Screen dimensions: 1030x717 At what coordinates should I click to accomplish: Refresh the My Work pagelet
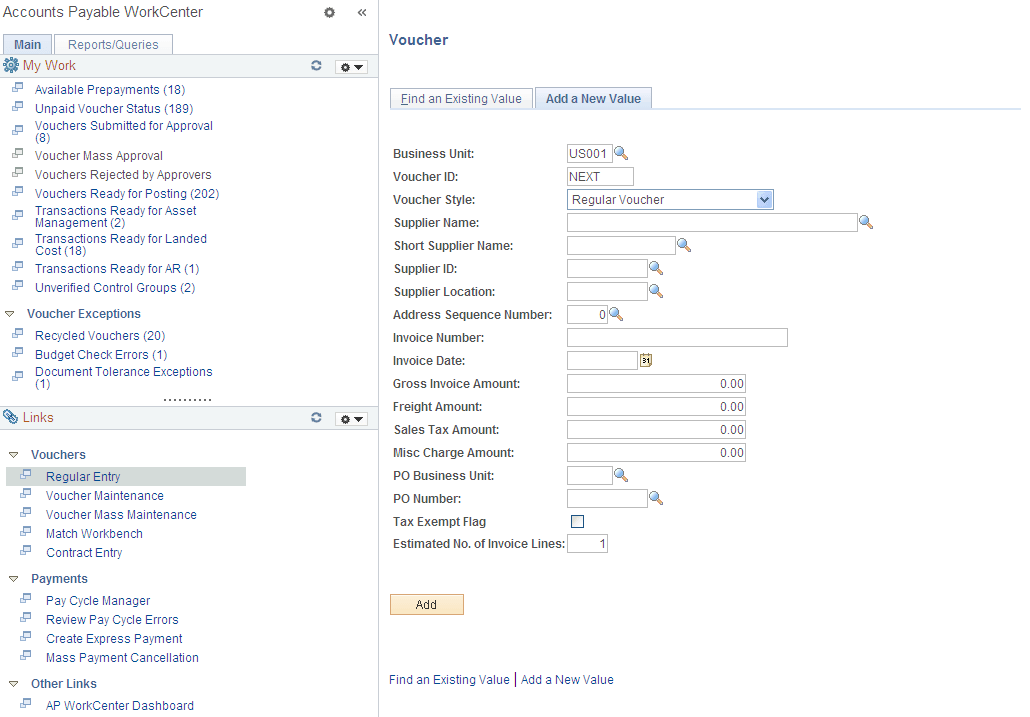(316, 65)
